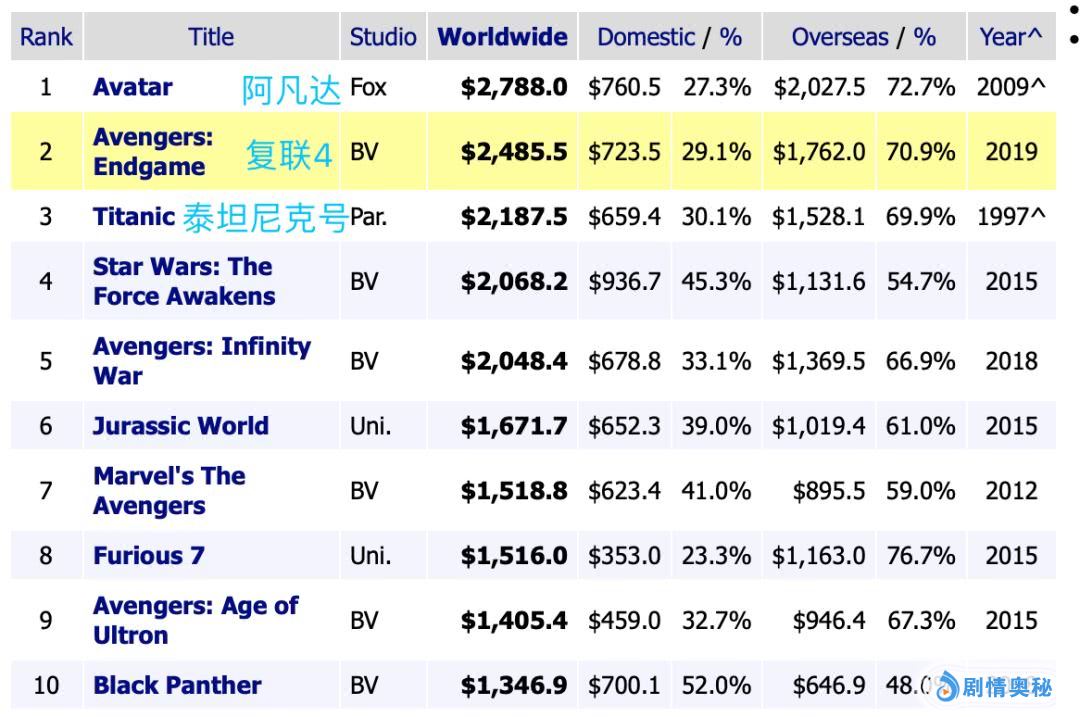Click the Studio column header
The width and height of the screenshot is (1080, 717).
click(x=383, y=37)
